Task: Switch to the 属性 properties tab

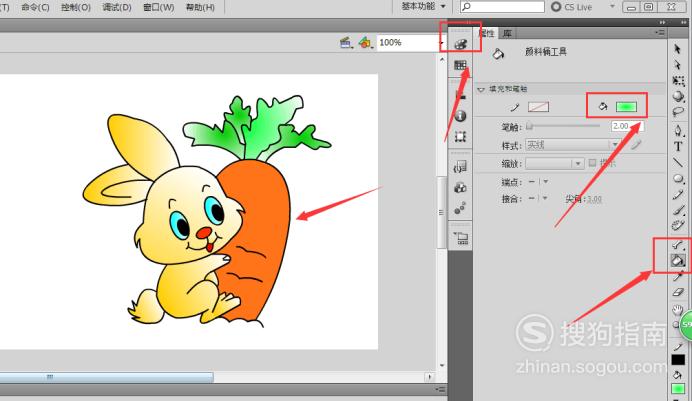Action: [x=487, y=33]
